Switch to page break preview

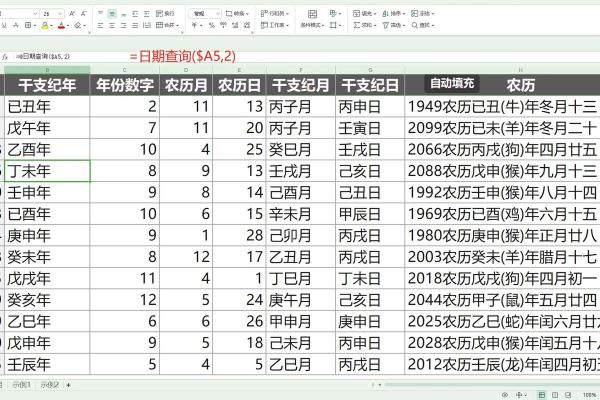pos(568,395)
